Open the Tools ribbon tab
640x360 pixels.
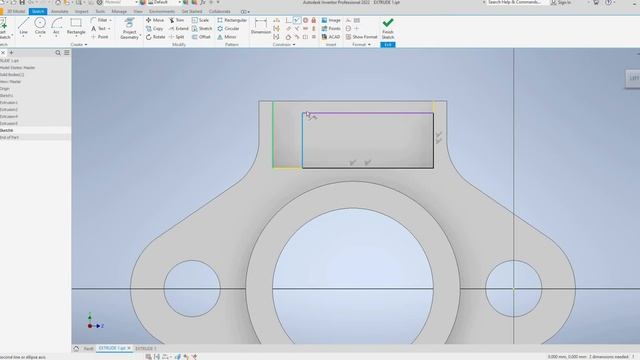coord(100,11)
